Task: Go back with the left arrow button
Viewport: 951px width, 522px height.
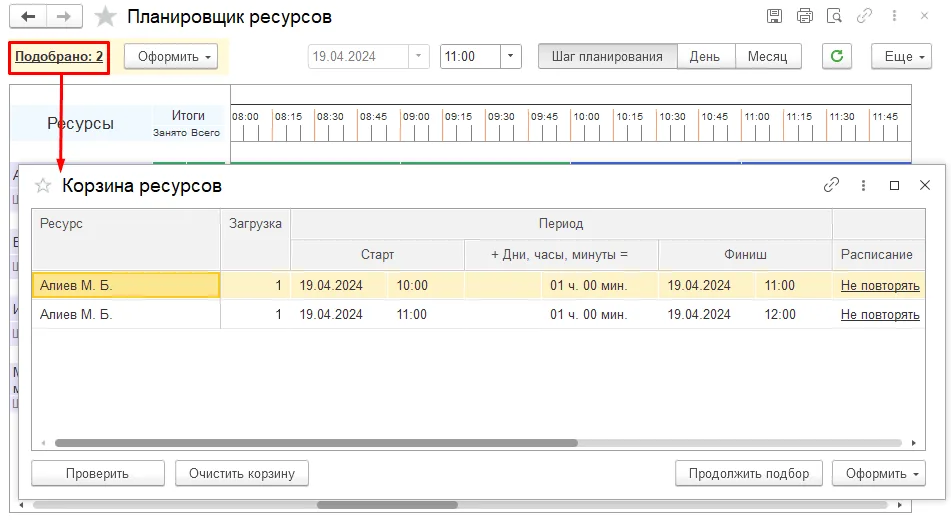Action: pos(28,17)
